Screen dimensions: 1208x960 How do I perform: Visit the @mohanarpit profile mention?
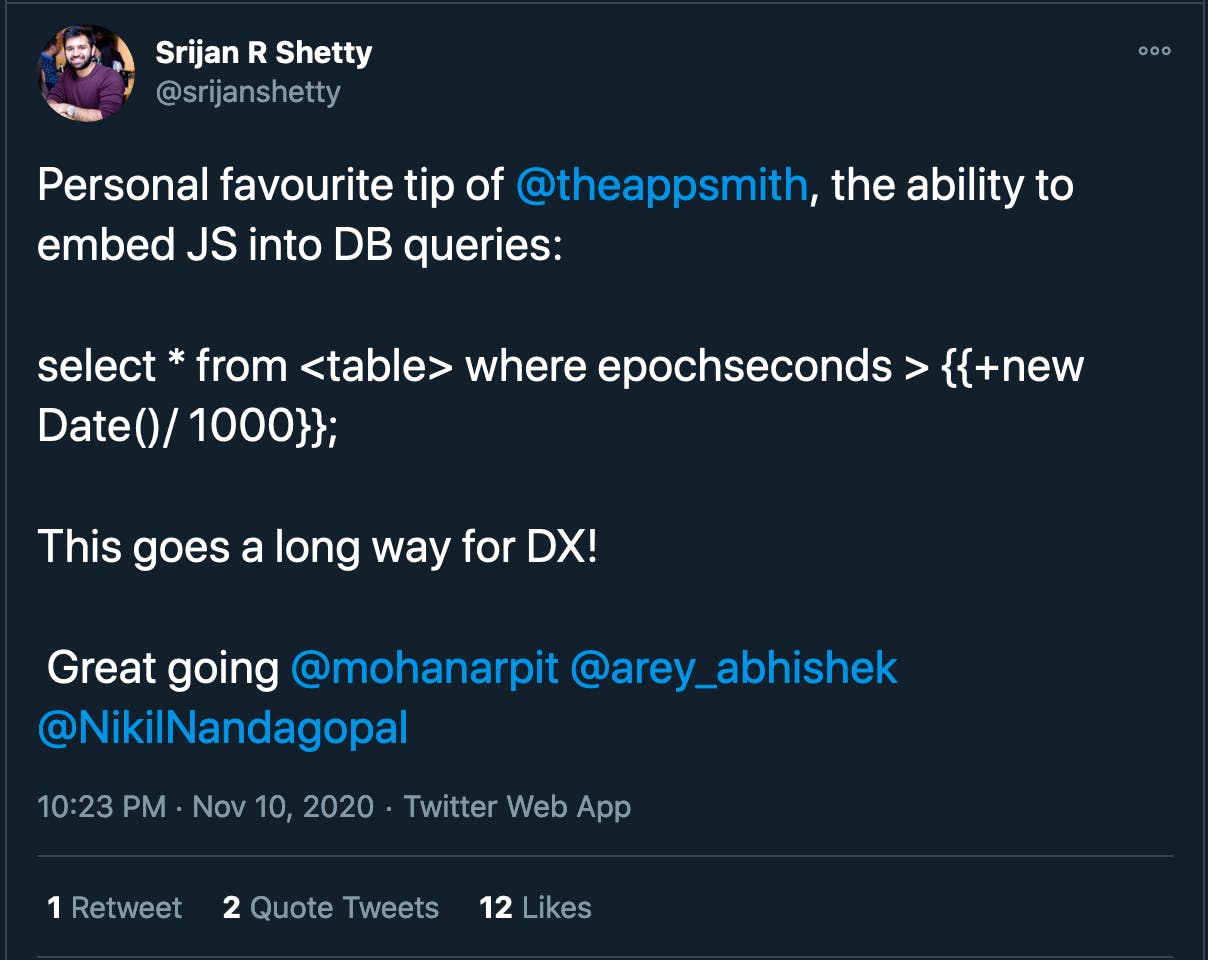click(x=424, y=668)
